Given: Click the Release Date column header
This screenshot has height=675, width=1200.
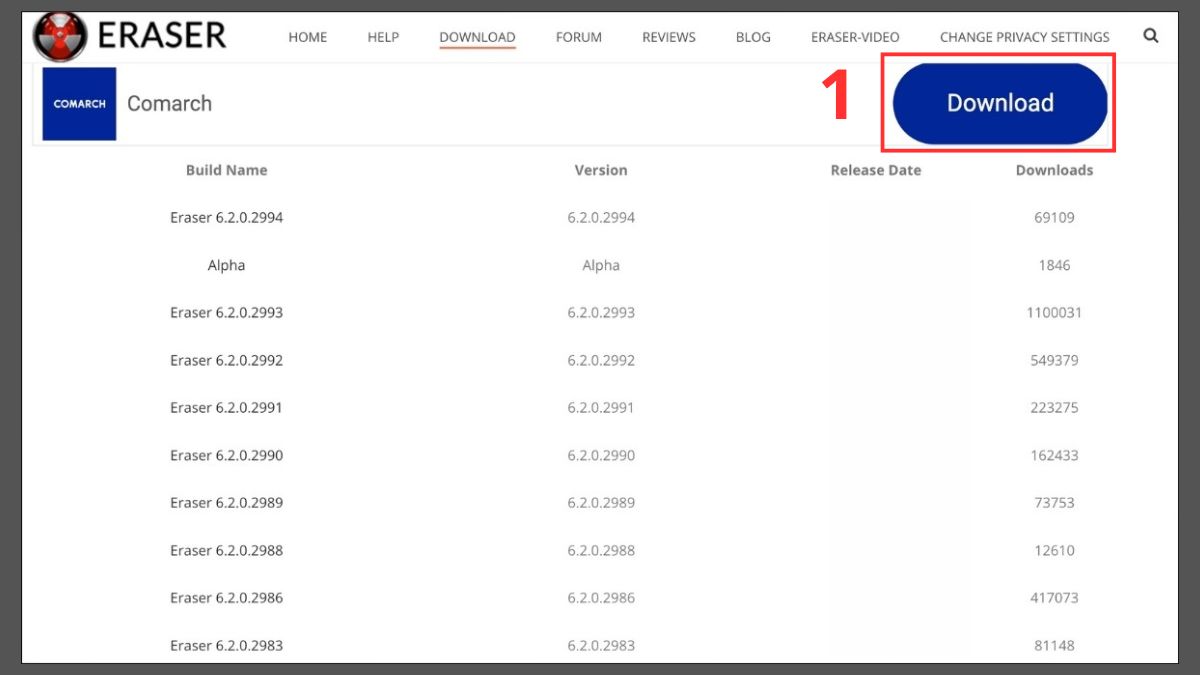Looking at the screenshot, I should (x=876, y=170).
